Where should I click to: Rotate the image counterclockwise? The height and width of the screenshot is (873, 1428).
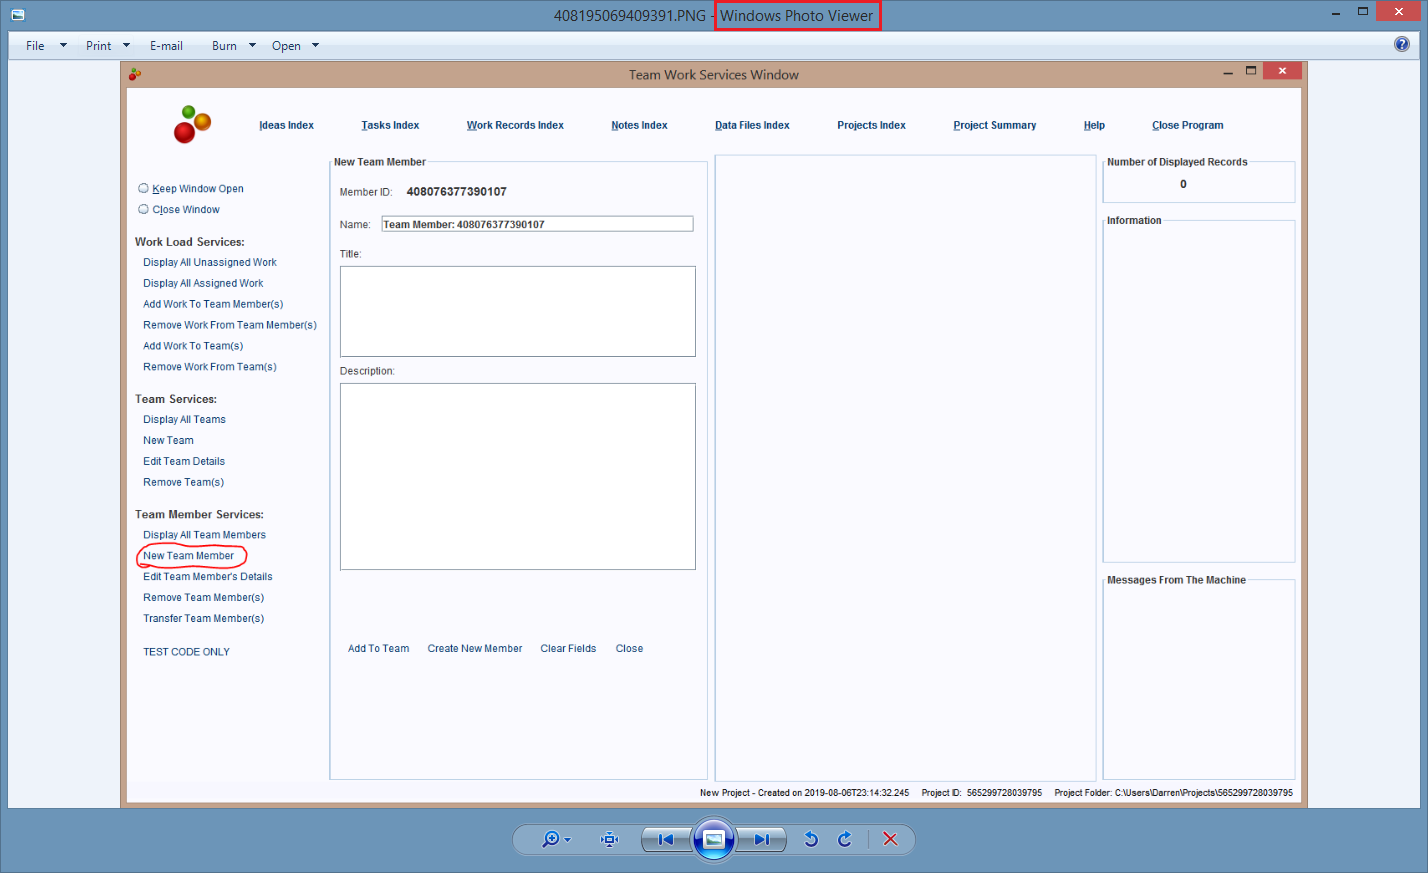811,840
